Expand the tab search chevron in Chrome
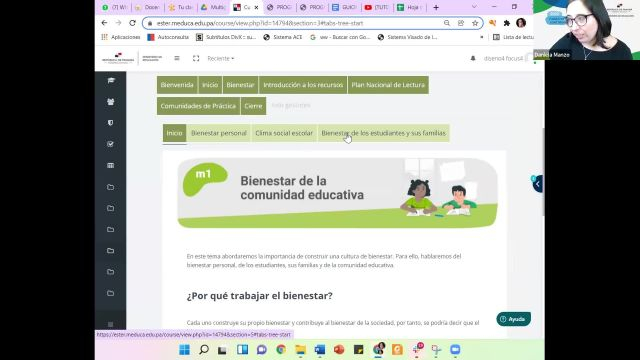 [x=474, y=7]
